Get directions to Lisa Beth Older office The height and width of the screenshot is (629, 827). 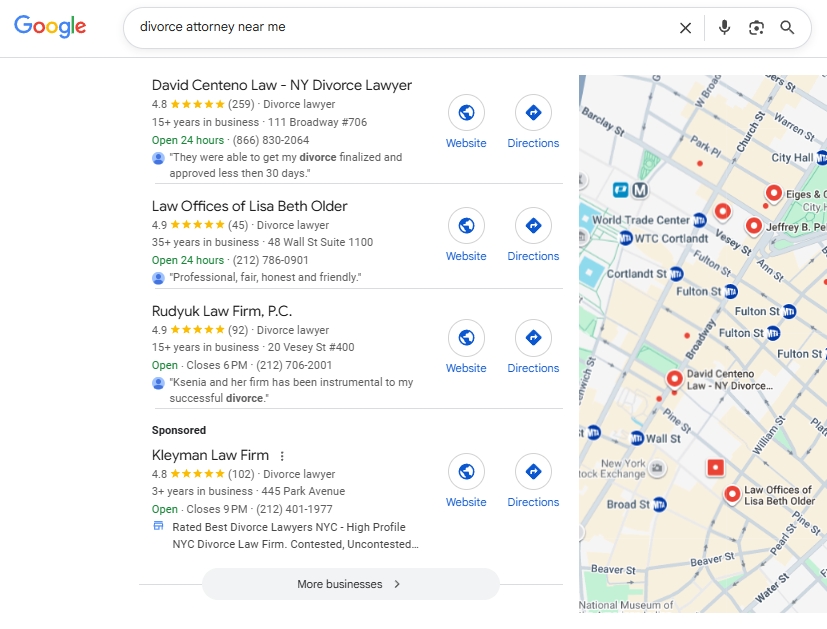pos(533,226)
